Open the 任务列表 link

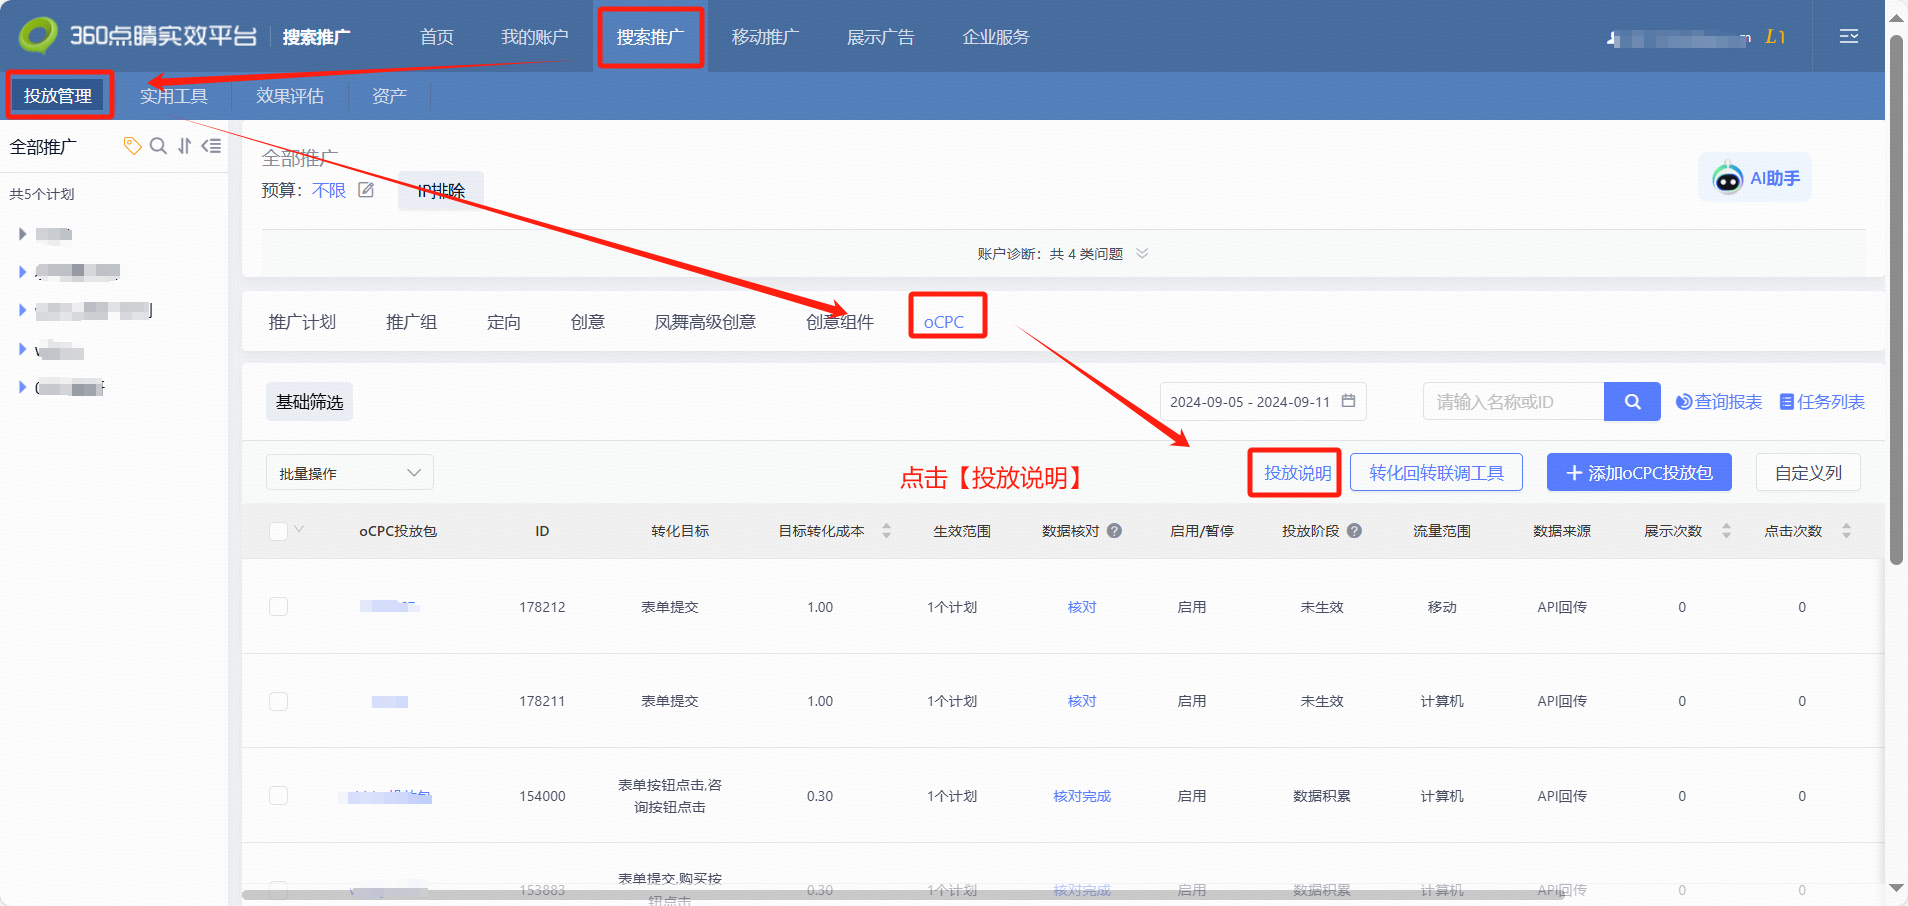(1822, 402)
